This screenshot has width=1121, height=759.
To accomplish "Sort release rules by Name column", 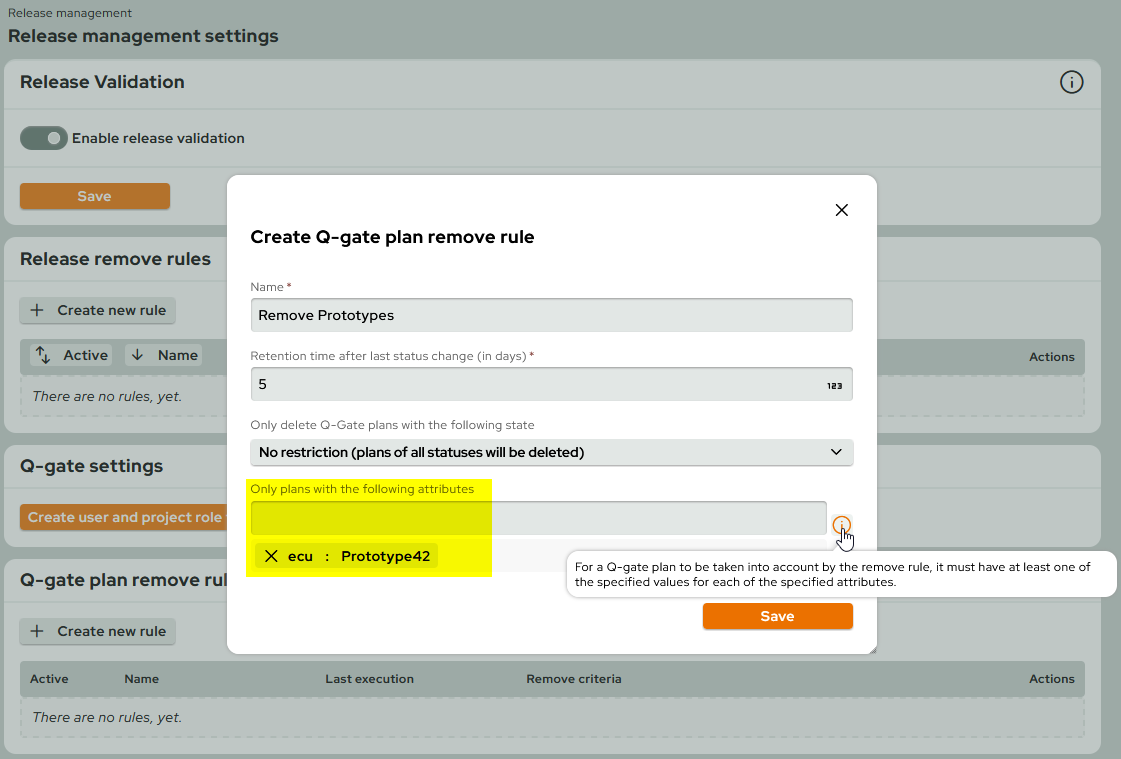I will pos(164,355).
